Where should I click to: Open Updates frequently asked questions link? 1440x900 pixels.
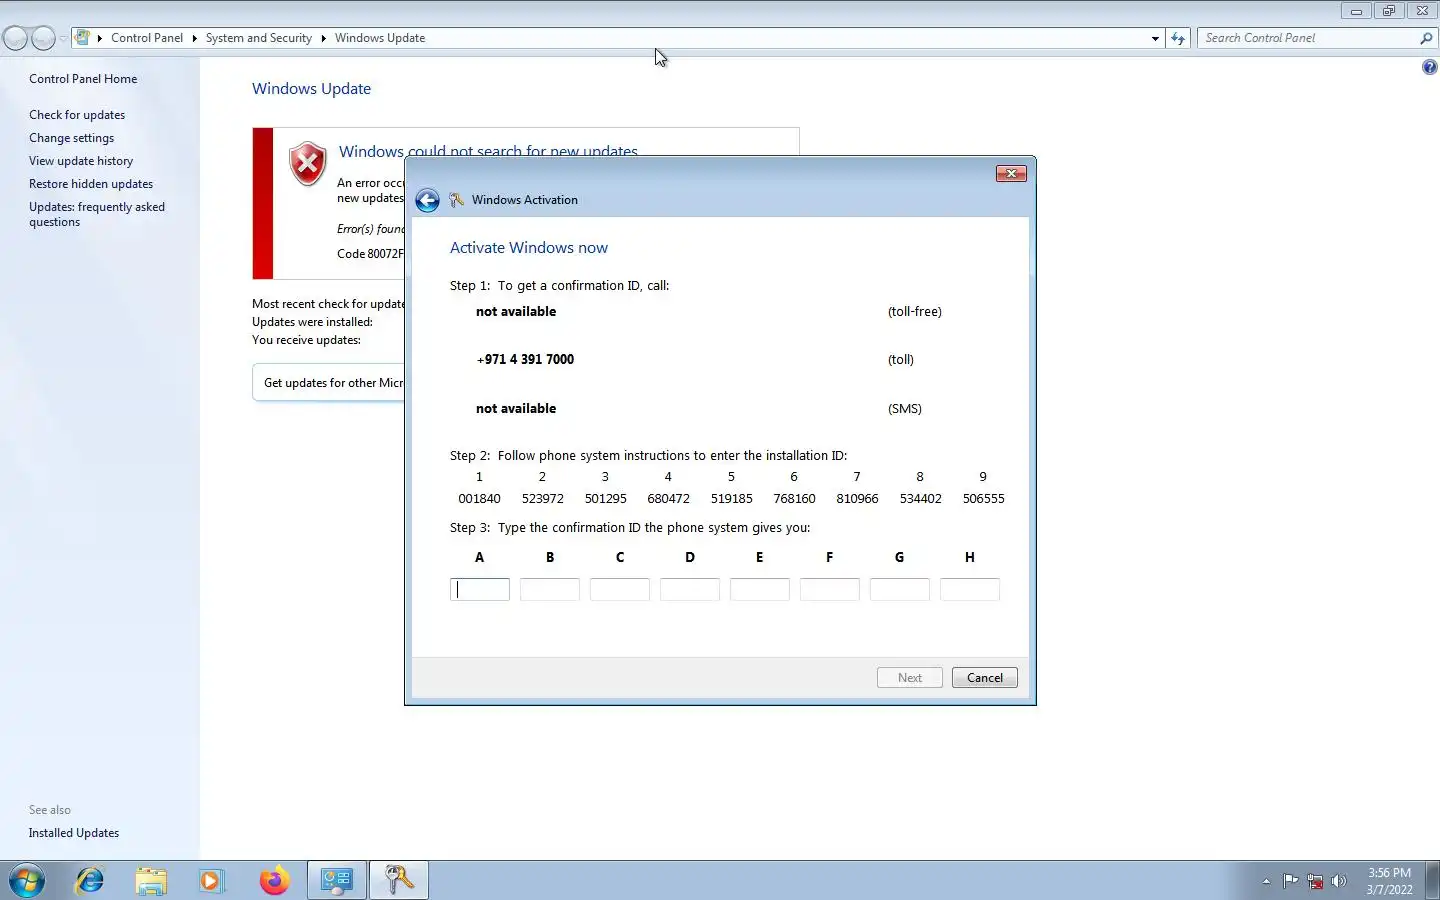click(x=97, y=214)
